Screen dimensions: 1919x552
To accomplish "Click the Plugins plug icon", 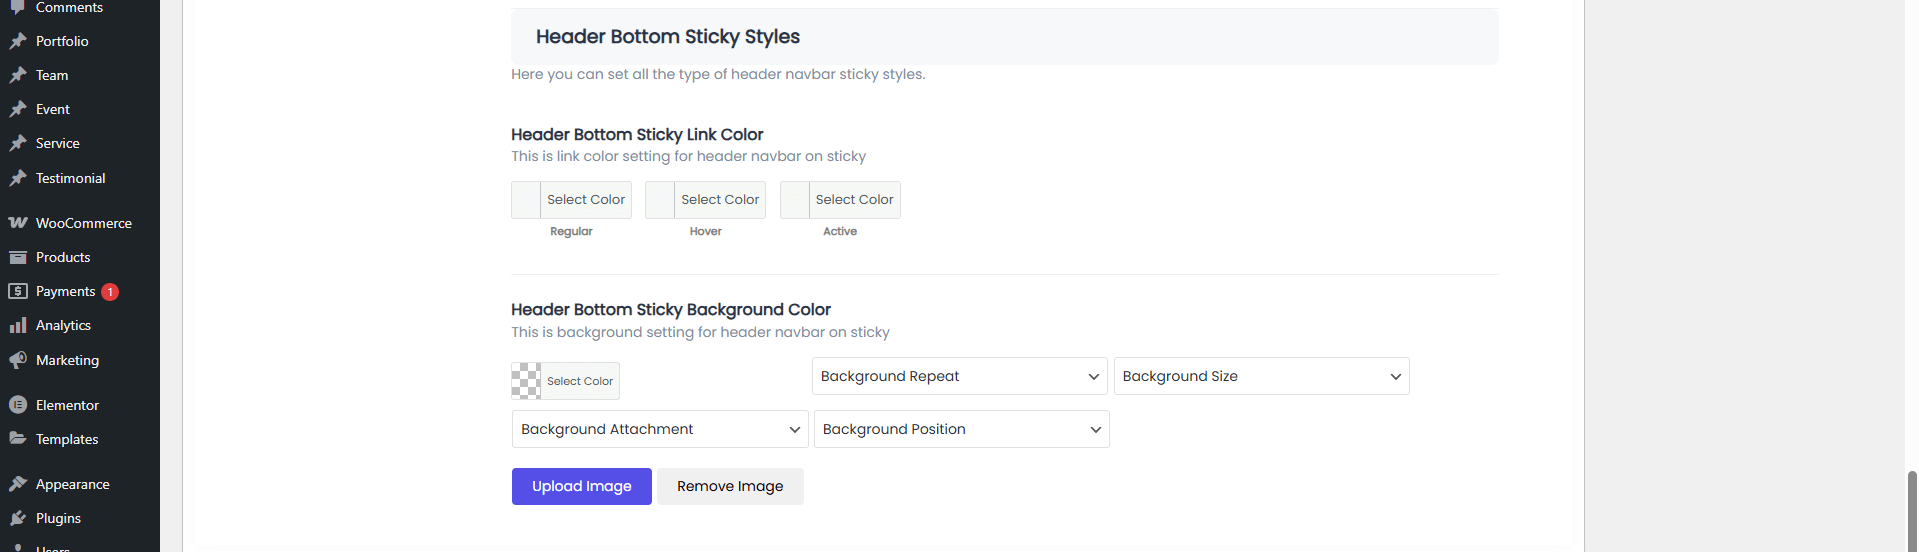I will (x=18, y=518).
